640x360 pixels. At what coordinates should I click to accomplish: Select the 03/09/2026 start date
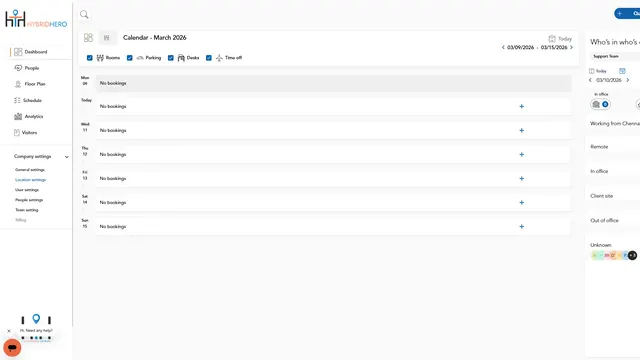tap(520, 47)
